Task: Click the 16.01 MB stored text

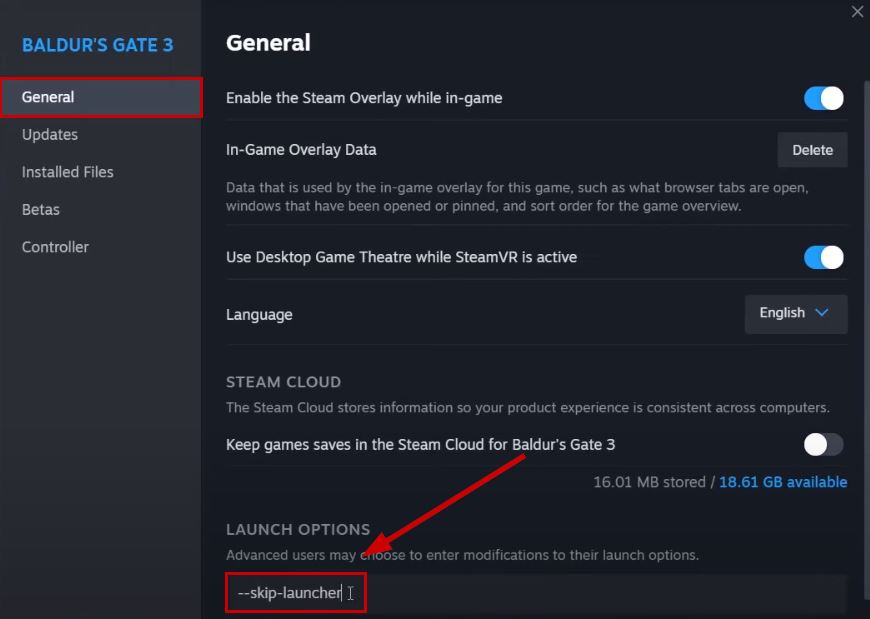Action: (x=649, y=482)
